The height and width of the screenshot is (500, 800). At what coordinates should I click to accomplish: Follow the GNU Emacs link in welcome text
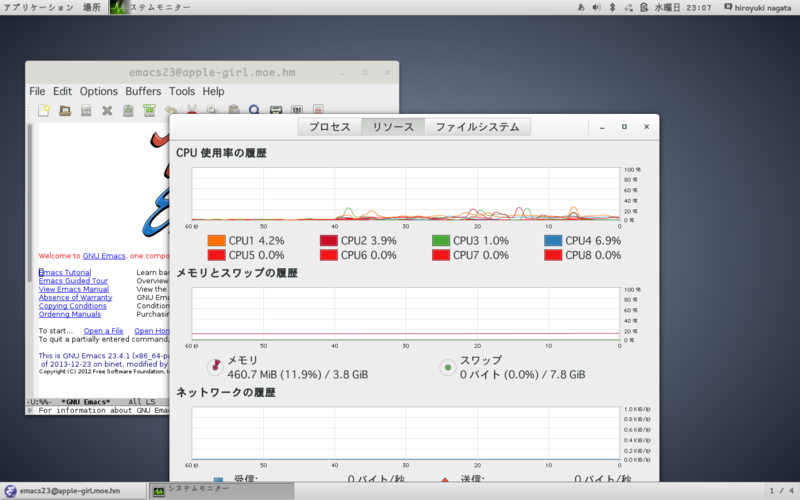104,256
